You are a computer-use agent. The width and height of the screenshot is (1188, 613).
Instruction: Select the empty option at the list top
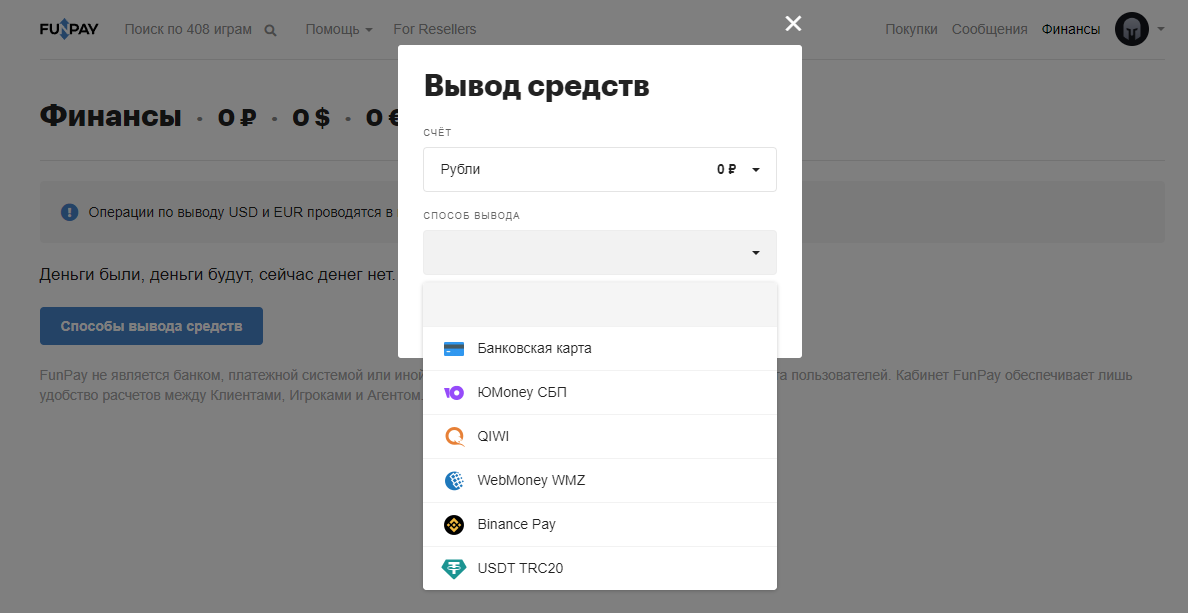pos(599,303)
